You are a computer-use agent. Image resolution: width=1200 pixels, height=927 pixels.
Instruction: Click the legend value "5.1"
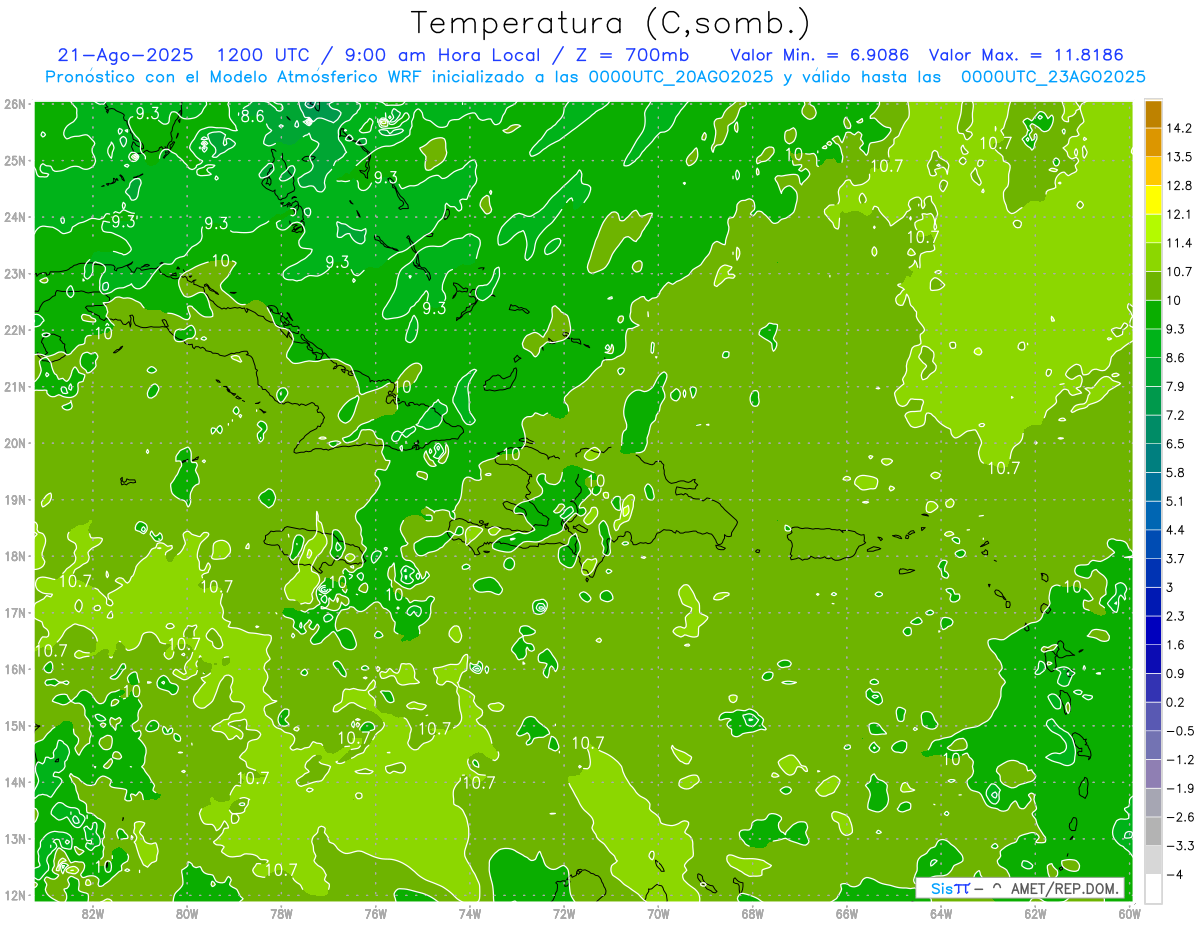[x=1176, y=501]
